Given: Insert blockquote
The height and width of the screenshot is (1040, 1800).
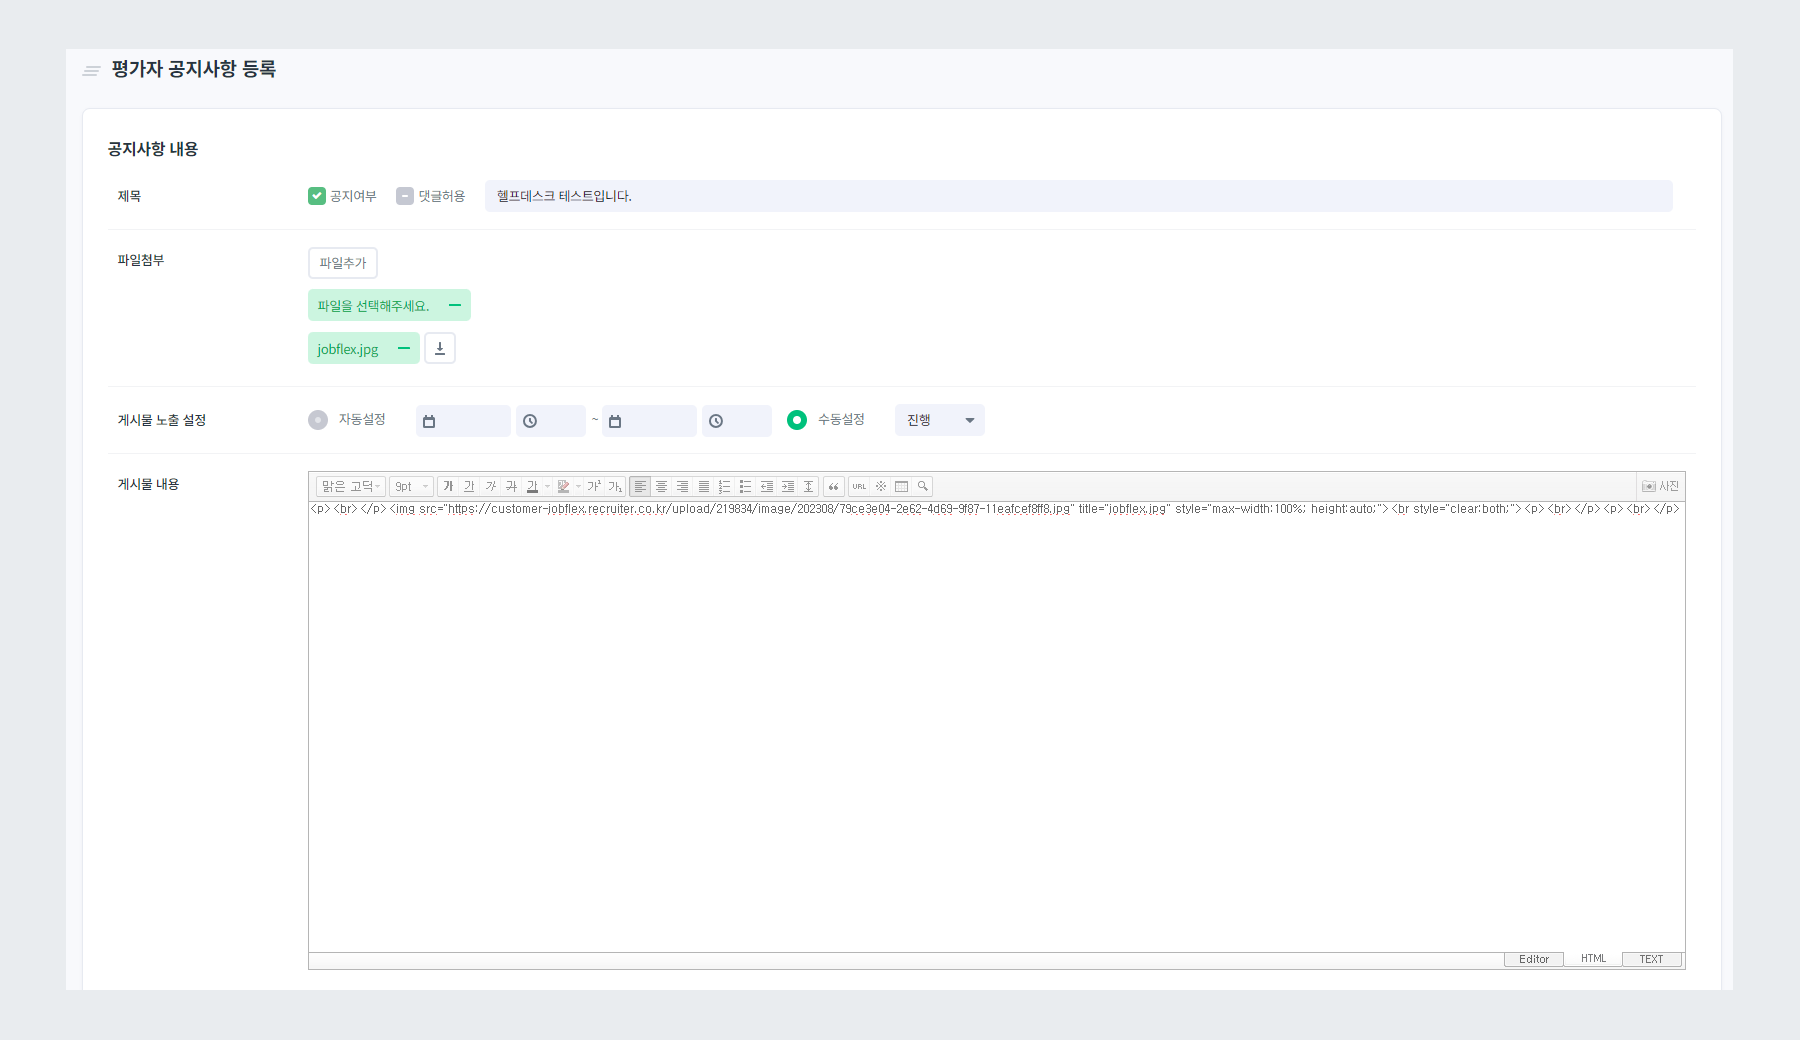Looking at the screenshot, I should coord(833,486).
